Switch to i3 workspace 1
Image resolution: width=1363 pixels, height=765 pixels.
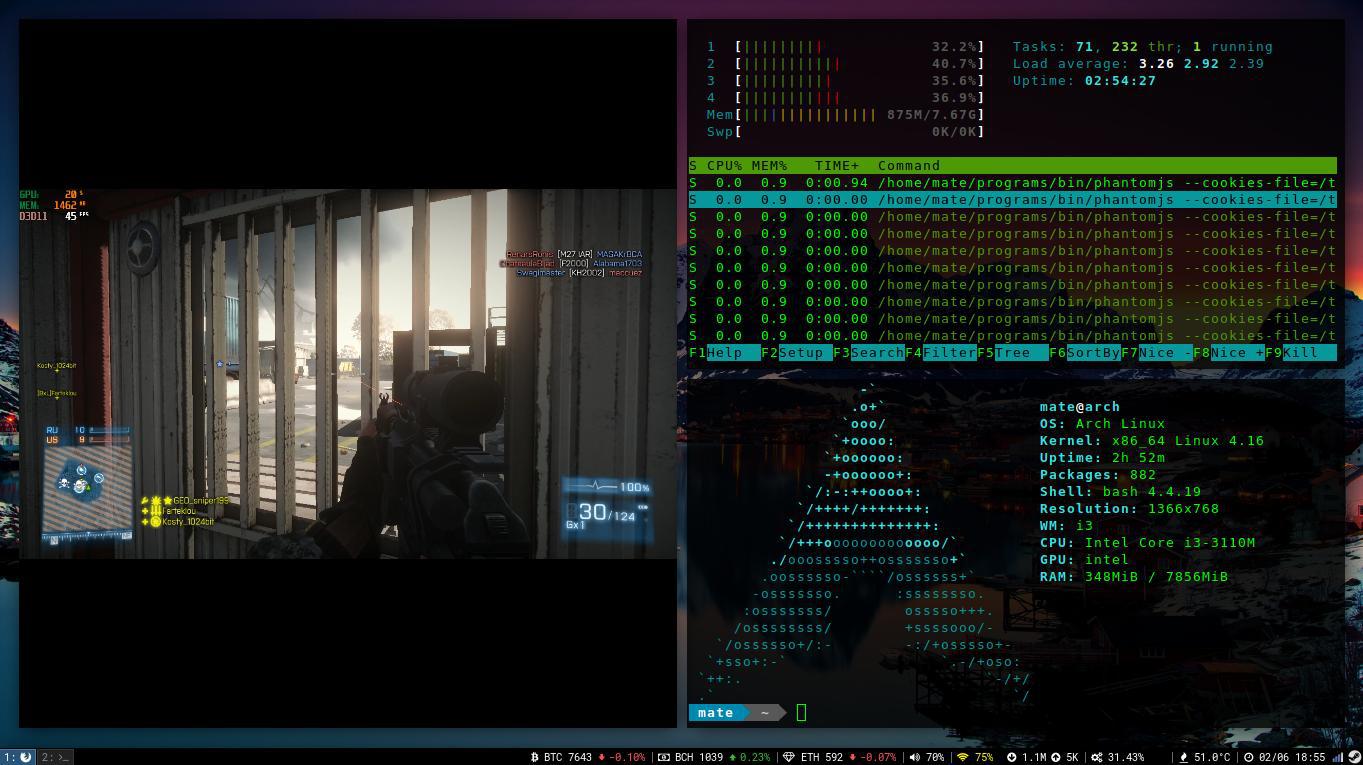pyautogui.click(x=18, y=757)
